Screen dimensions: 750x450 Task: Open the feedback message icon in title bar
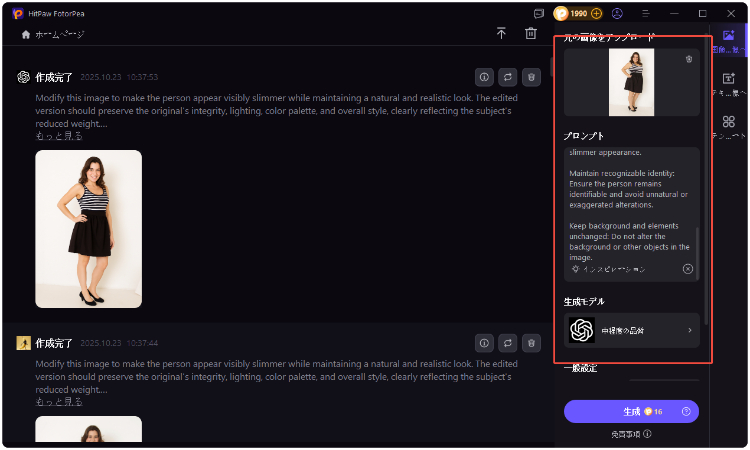(539, 14)
